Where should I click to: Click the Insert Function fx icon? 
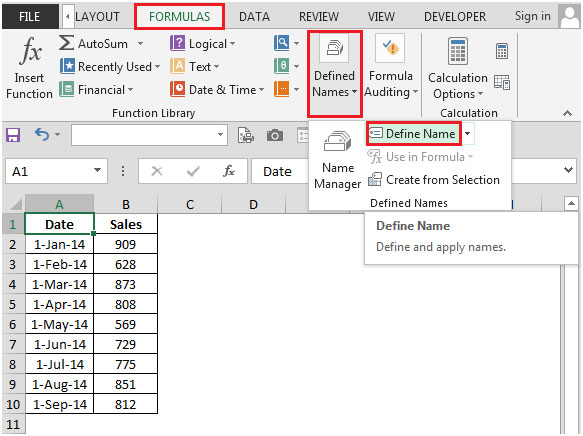tap(30, 50)
